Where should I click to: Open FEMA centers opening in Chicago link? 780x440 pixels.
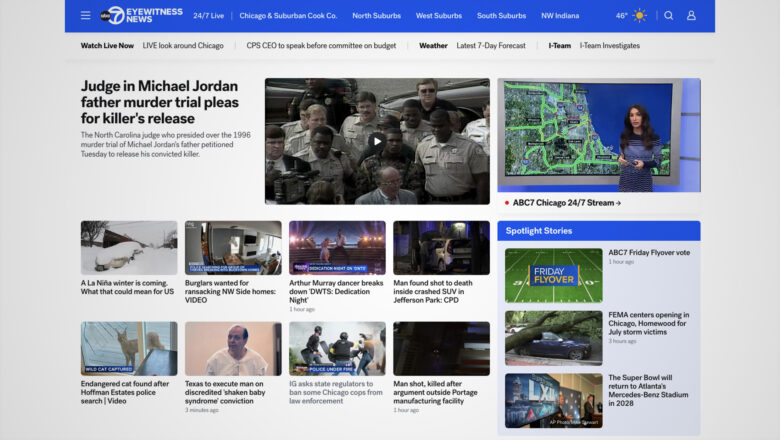pyautogui.click(x=649, y=323)
